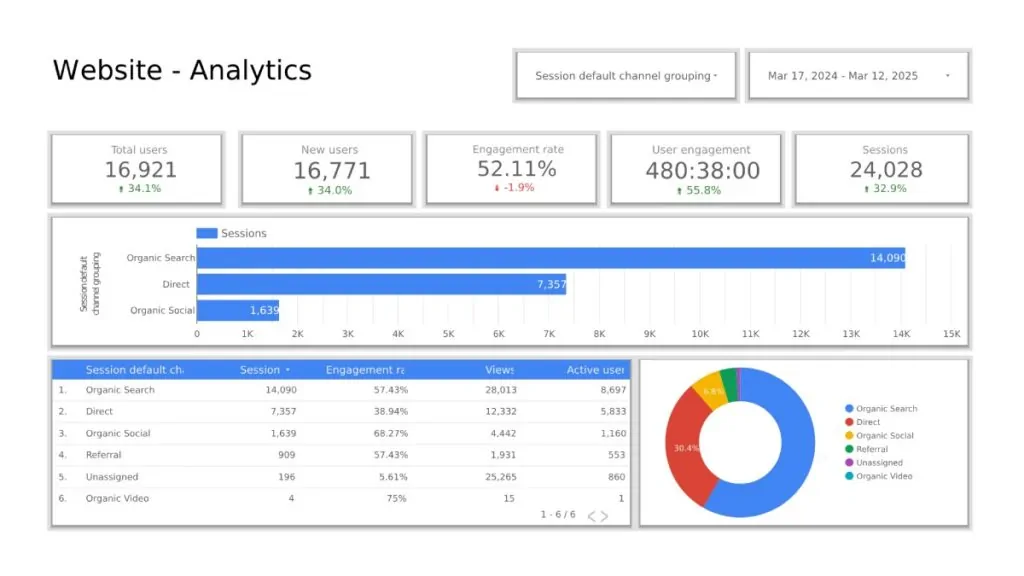The image size is (1024, 576).
Task: Click the Direct table row label
Action: click(x=99, y=411)
